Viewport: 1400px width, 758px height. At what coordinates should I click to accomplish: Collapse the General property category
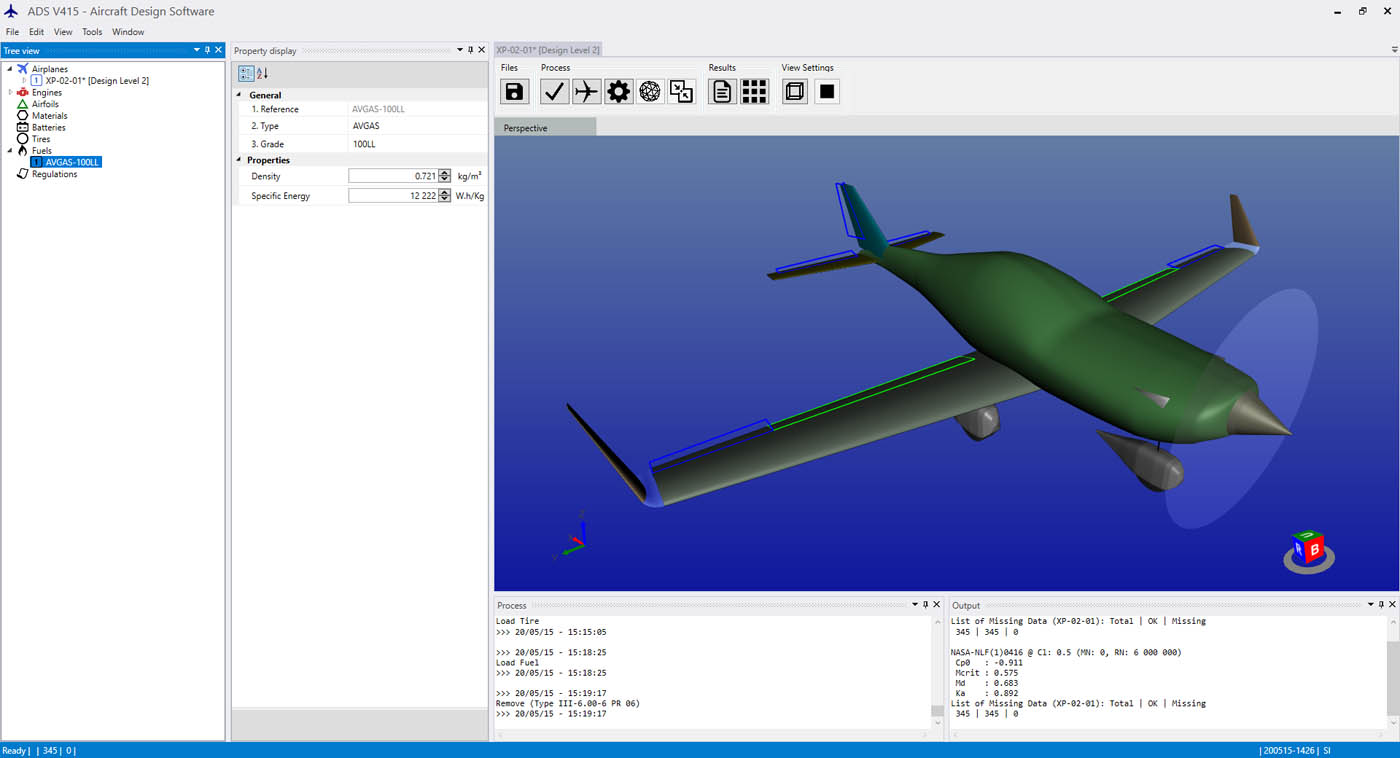(x=239, y=95)
